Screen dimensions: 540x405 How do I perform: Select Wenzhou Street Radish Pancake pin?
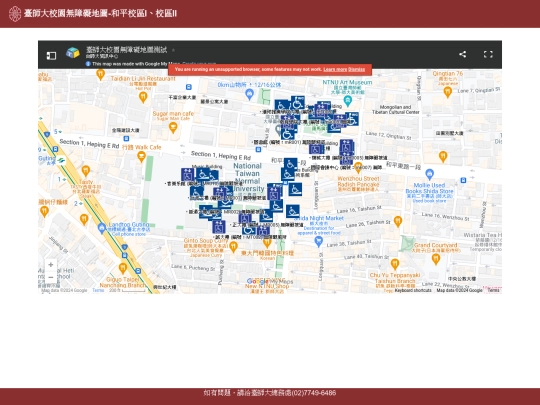coord(358,168)
